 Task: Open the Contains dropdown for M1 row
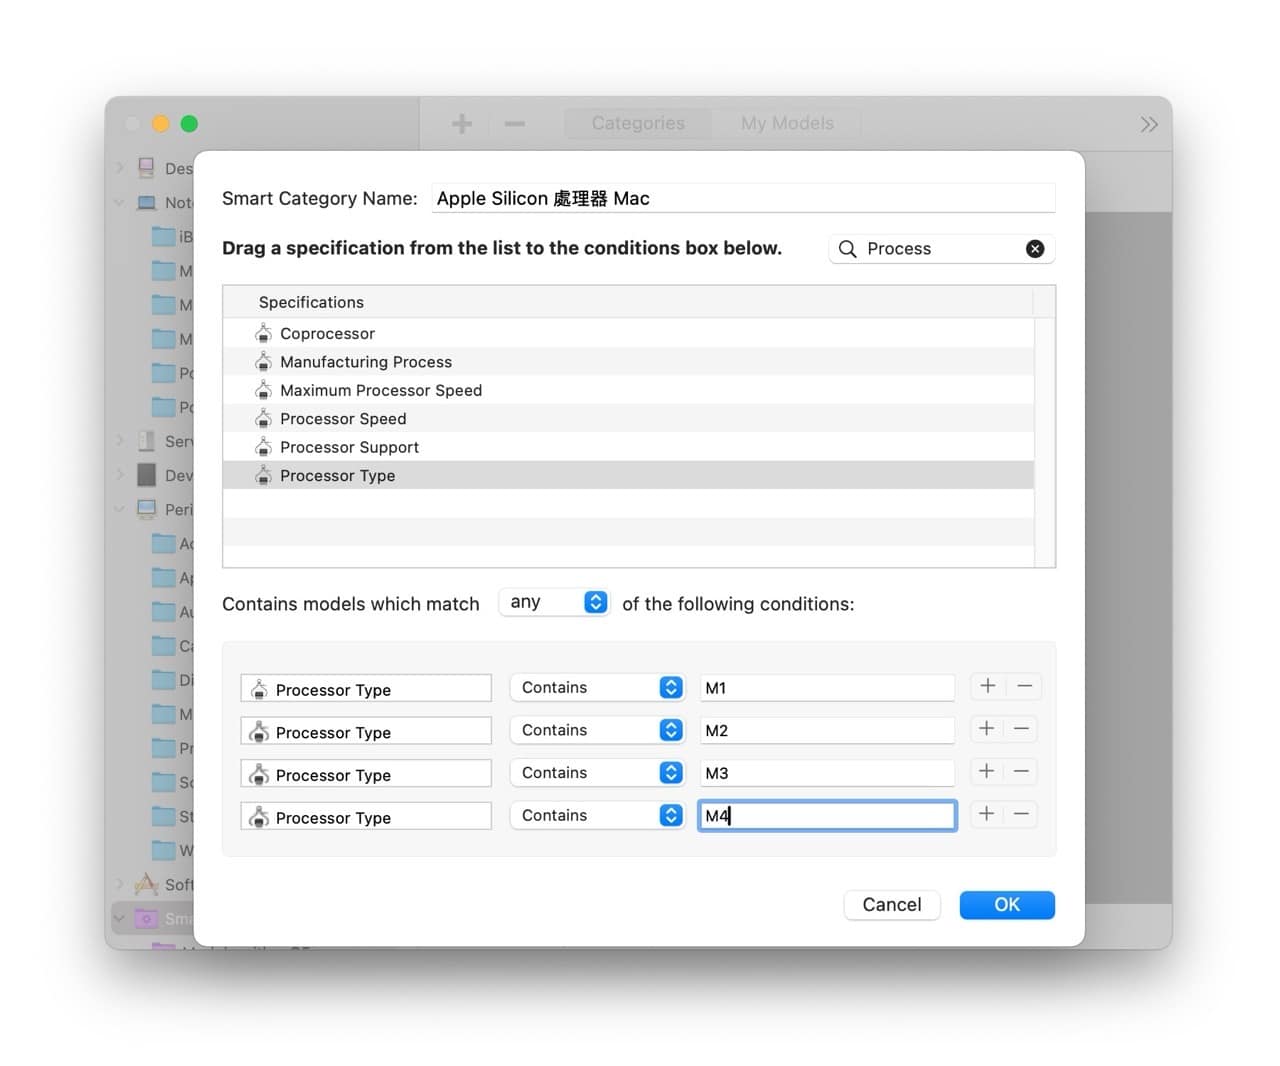[597, 687]
